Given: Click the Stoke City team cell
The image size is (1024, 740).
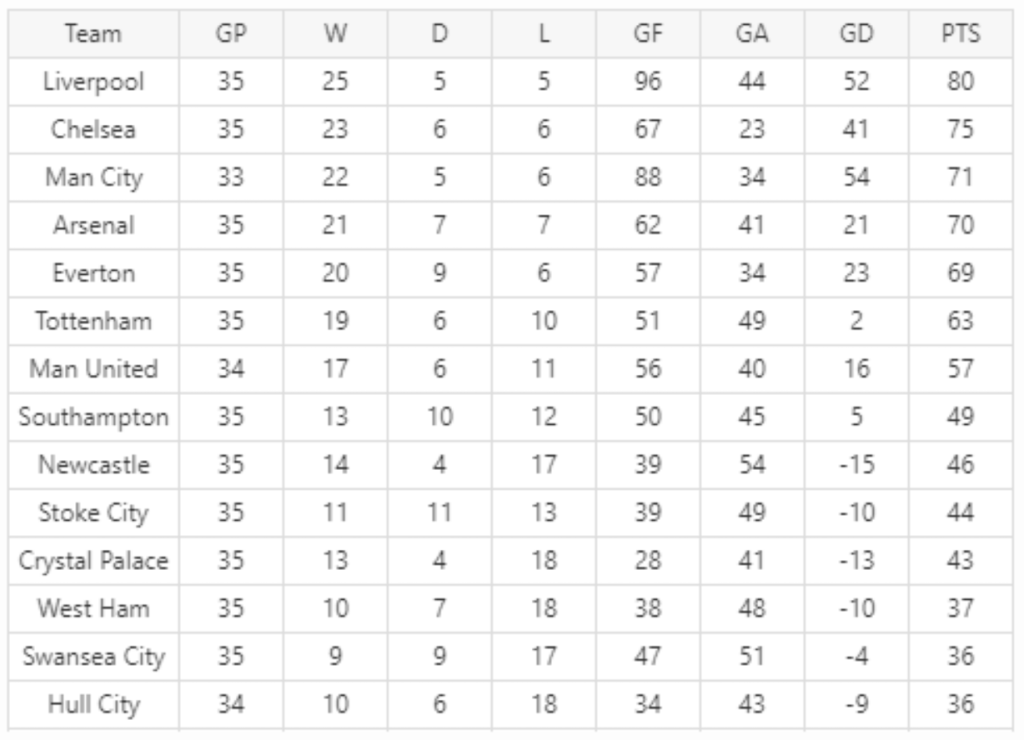Looking at the screenshot, I should (93, 514).
